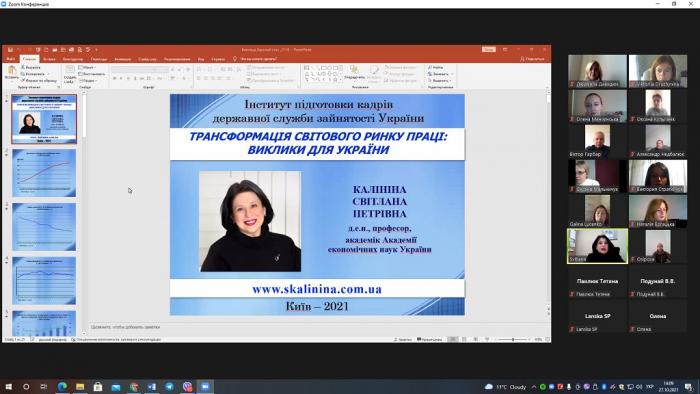The height and width of the screenshot is (394, 700).
Task: Switch to the View (Вид) tab
Action: coord(201,59)
